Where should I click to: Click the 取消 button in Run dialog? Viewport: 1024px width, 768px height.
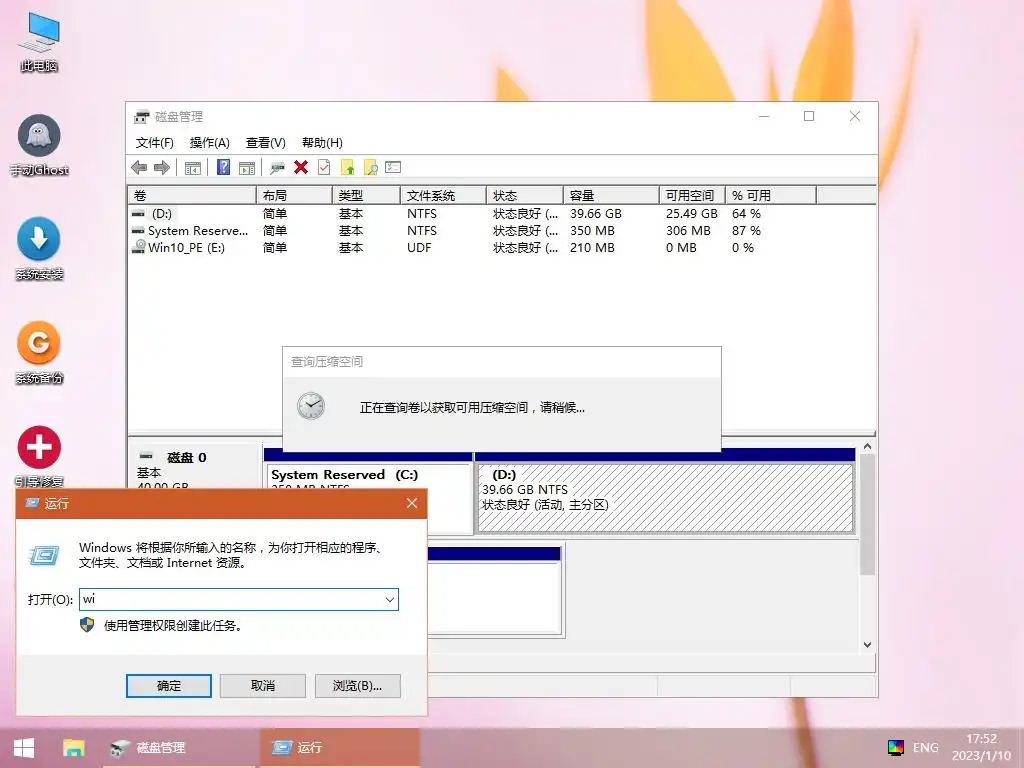[263, 686]
